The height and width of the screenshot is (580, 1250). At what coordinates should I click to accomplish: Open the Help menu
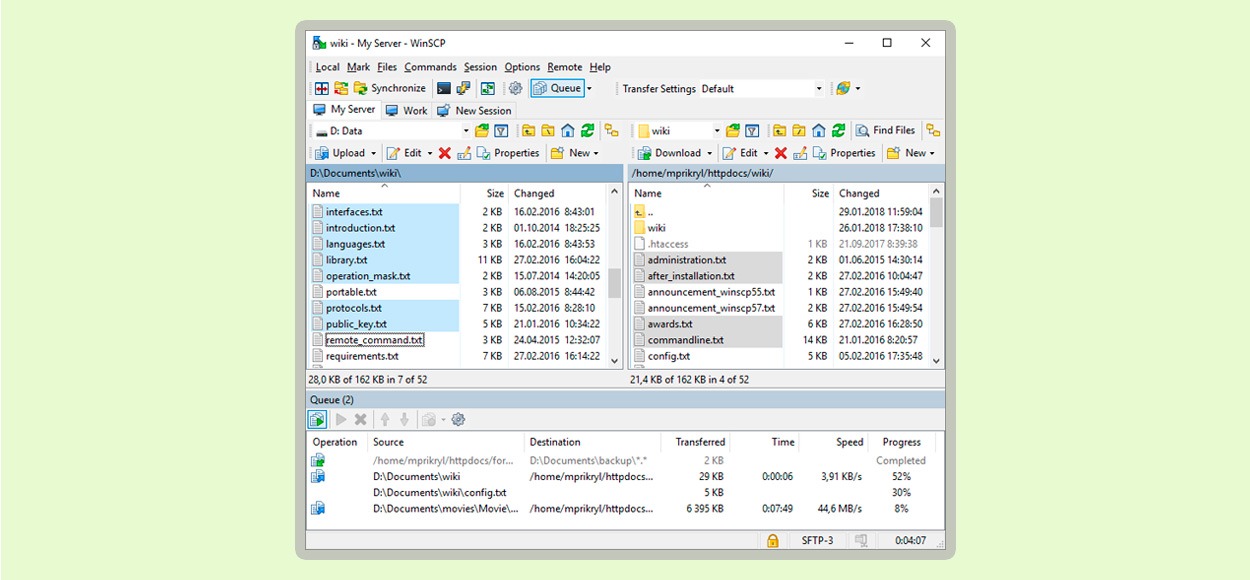[x=600, y=67]
